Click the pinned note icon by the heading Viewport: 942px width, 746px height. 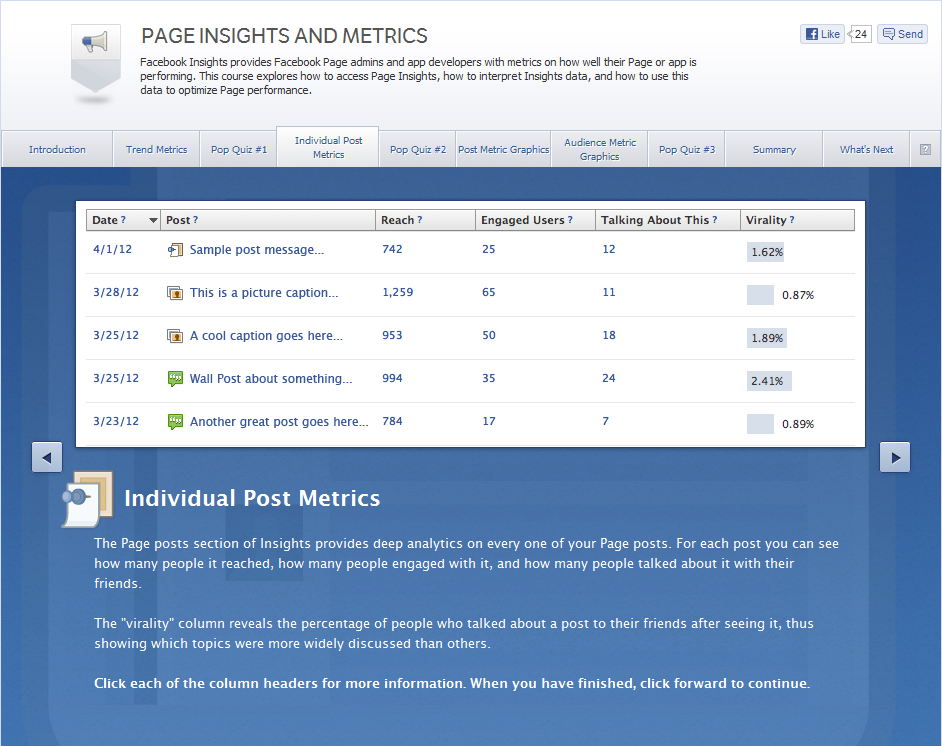[88, 499]
